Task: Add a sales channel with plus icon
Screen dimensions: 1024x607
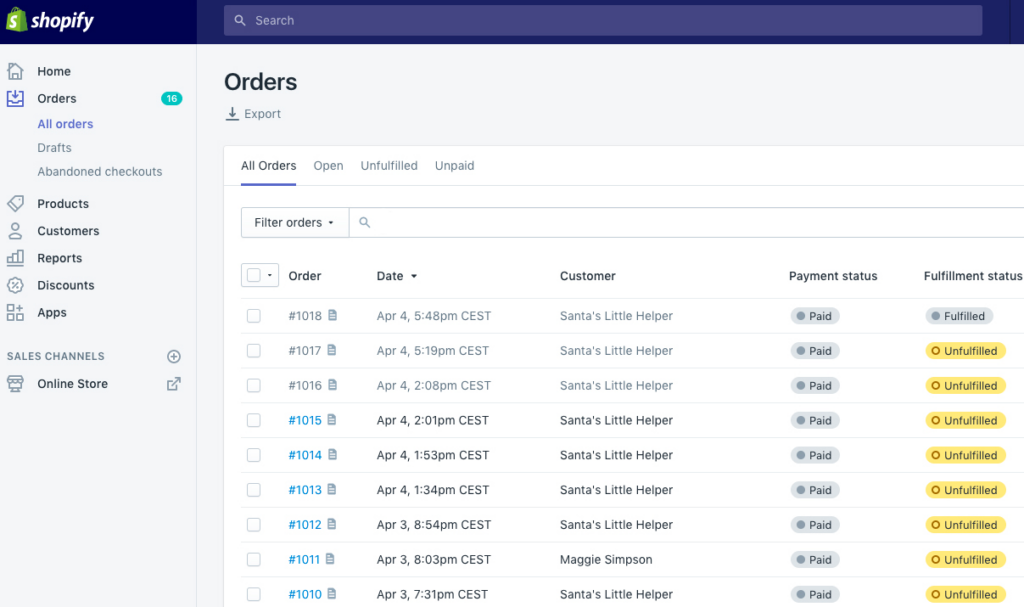Action: pyautogui.click(x=174, y=356)
